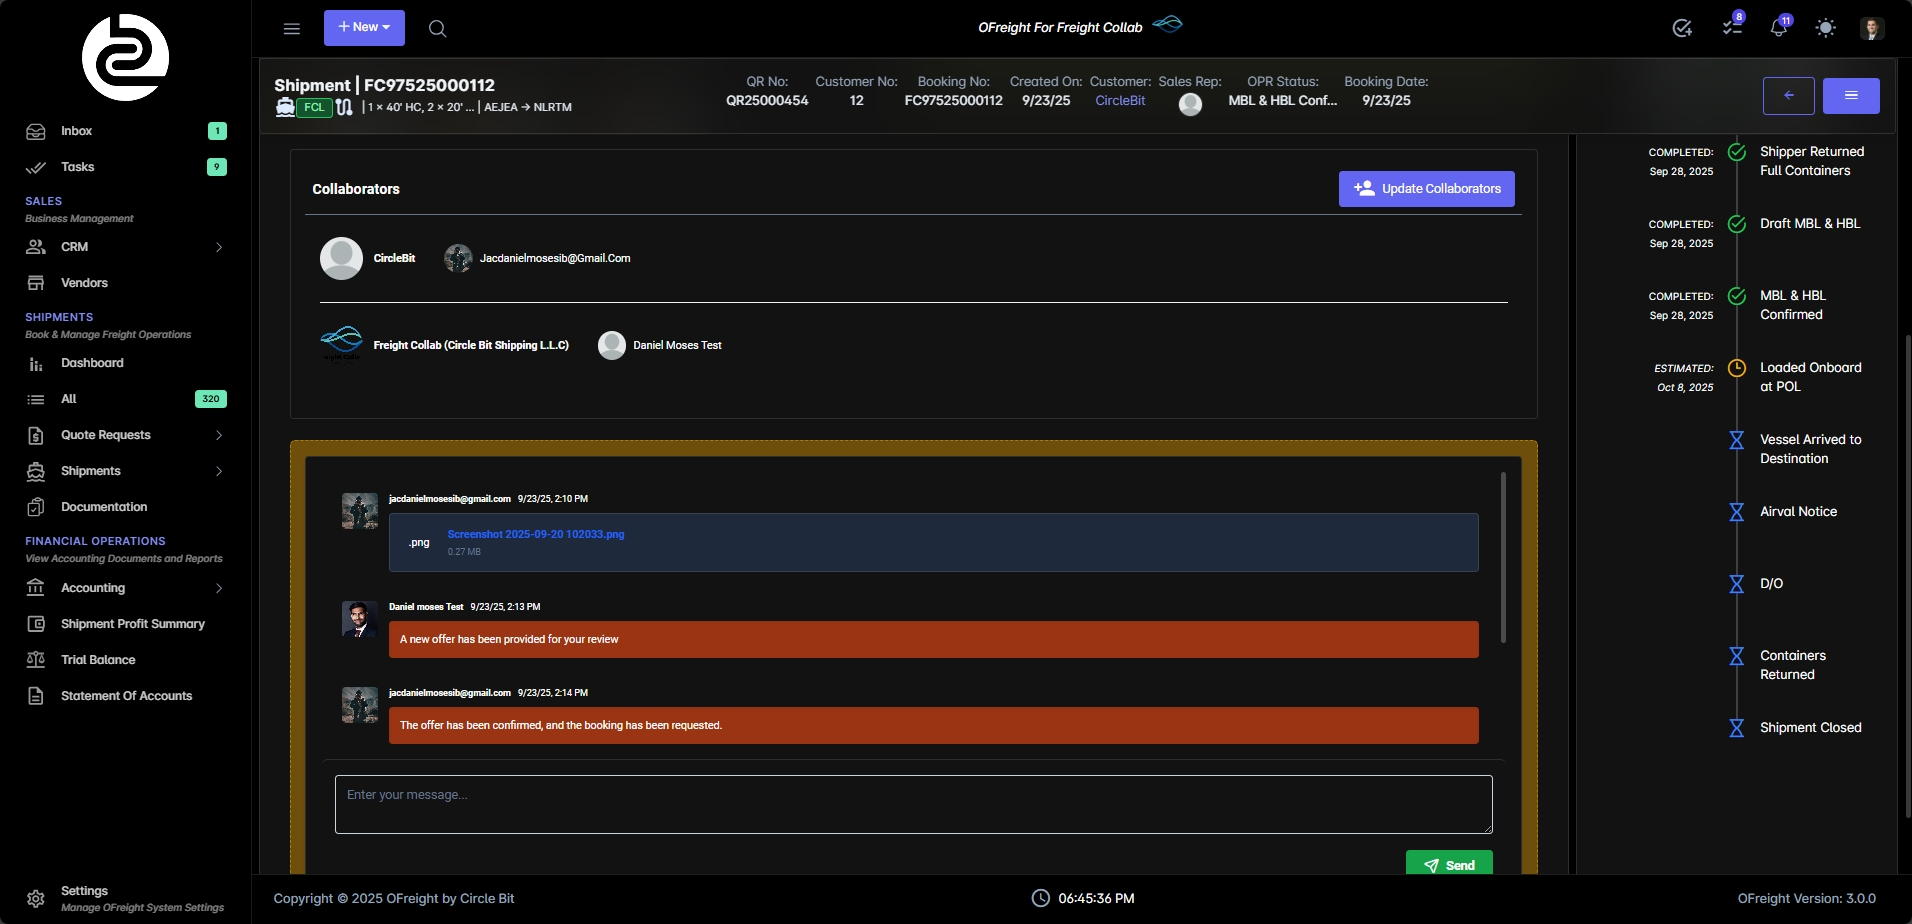
Task: Open the New dropdown button
Action: coord(364,28)
